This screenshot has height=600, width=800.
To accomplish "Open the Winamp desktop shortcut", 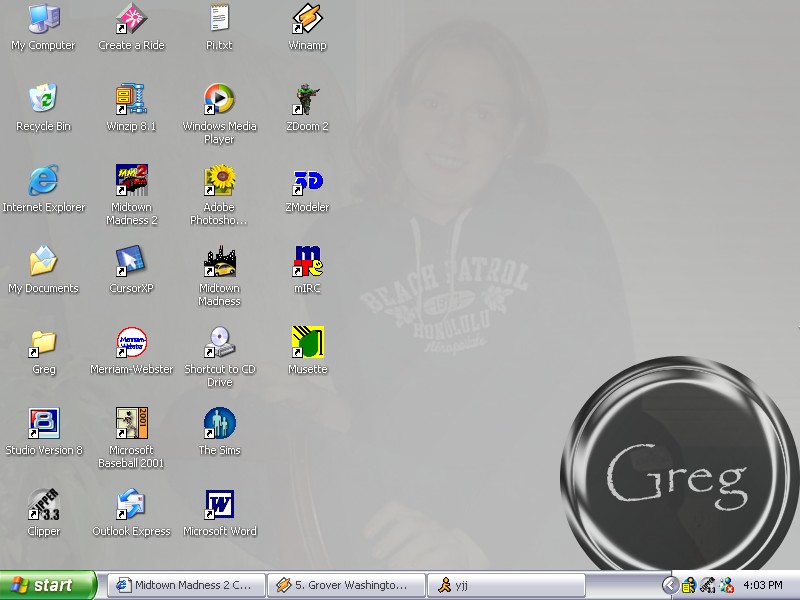I will (307, 20).
